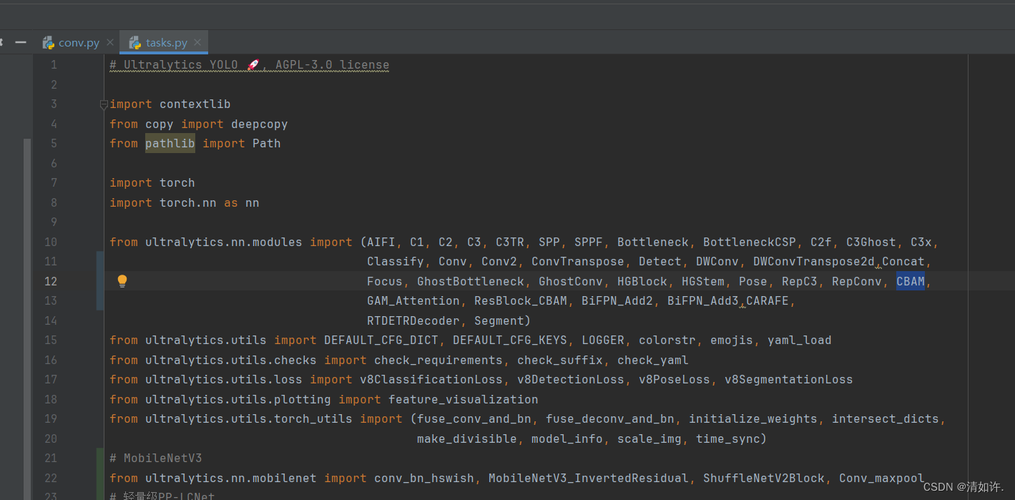The image size is (1015, 500).
Task: Click the green change marker beside line 21
Action: click(x=99, y=458)
